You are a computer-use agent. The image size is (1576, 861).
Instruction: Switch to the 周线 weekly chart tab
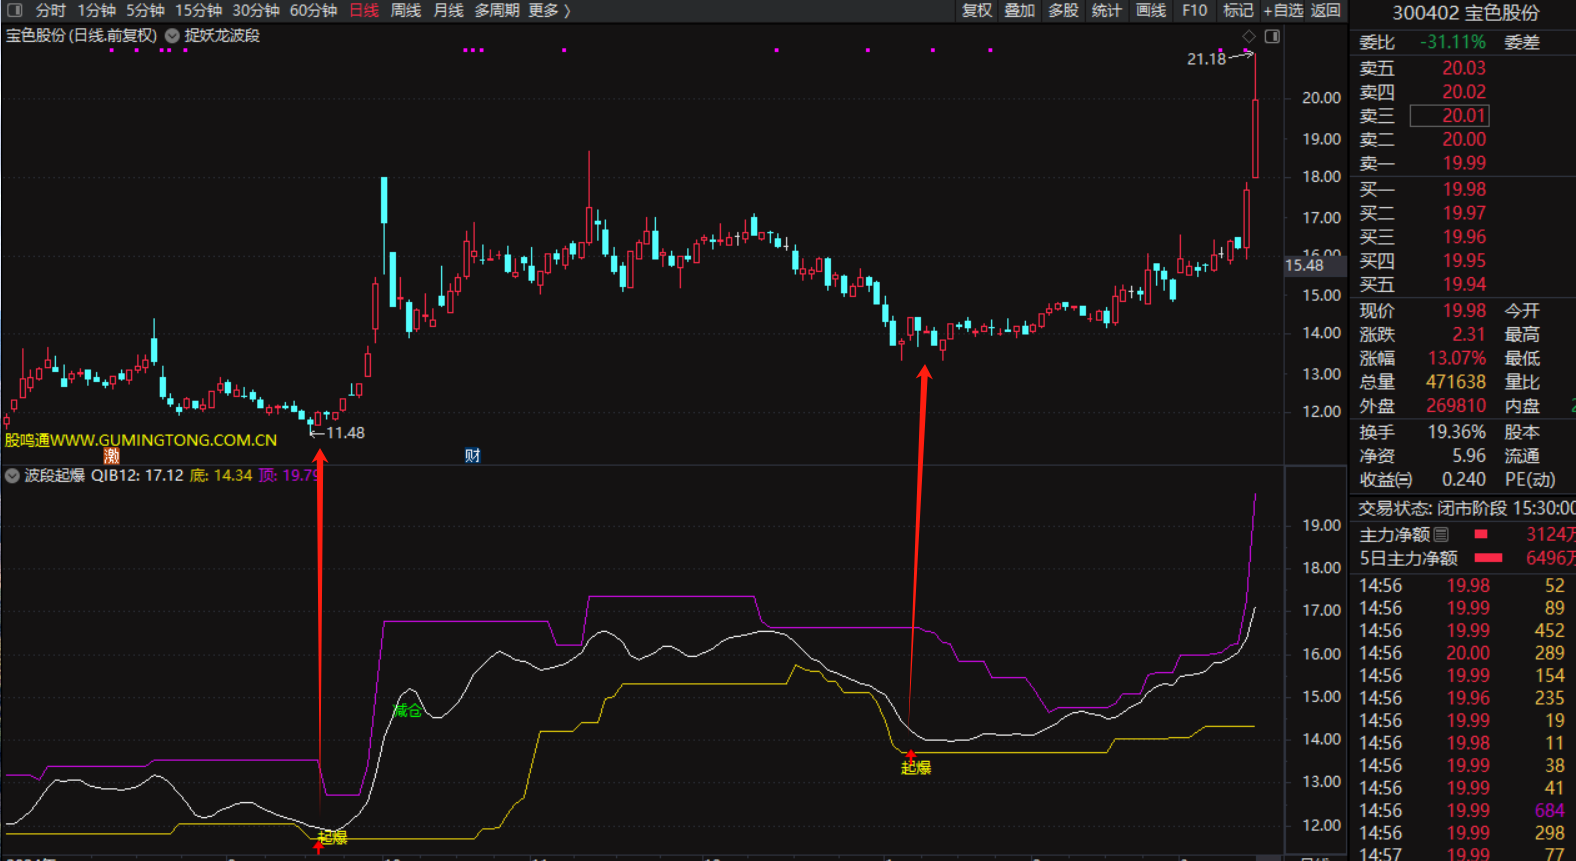tap(405, 11)
